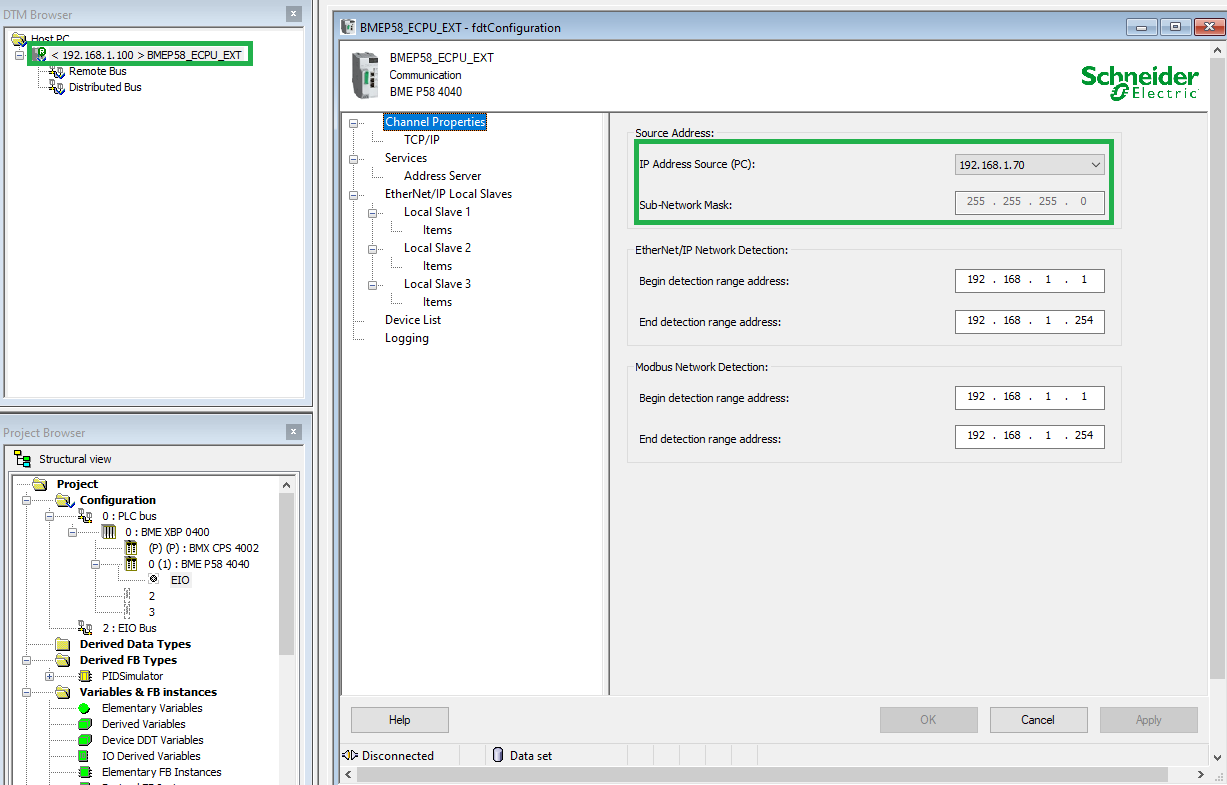The height and width of the screenshot is (785, 1227).
Task: Collapse the Local Slave 1 node
Action: pos(373,213)
